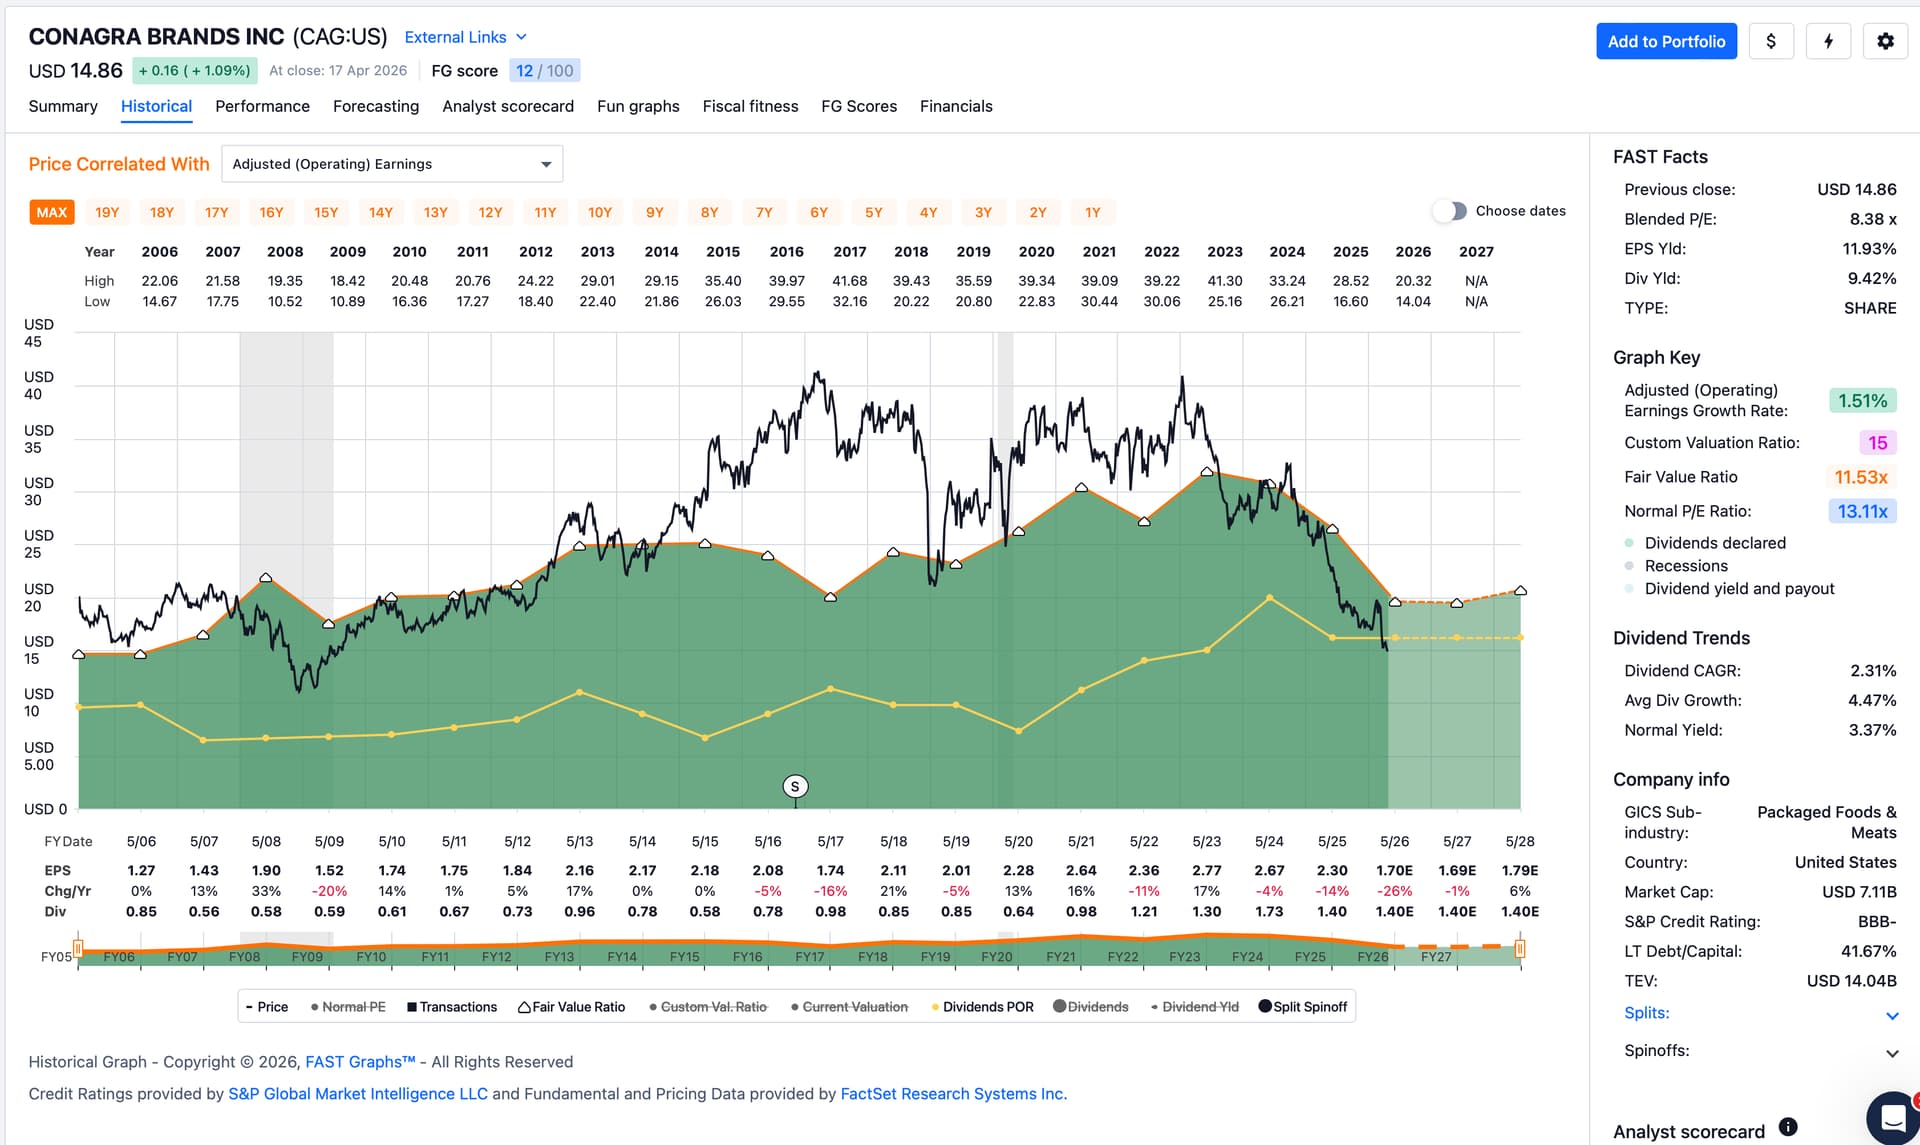Screen dimensions: 1920x1145
Task: Toggle the Split Spinoff legend icon
Action: point(1303,1007)
